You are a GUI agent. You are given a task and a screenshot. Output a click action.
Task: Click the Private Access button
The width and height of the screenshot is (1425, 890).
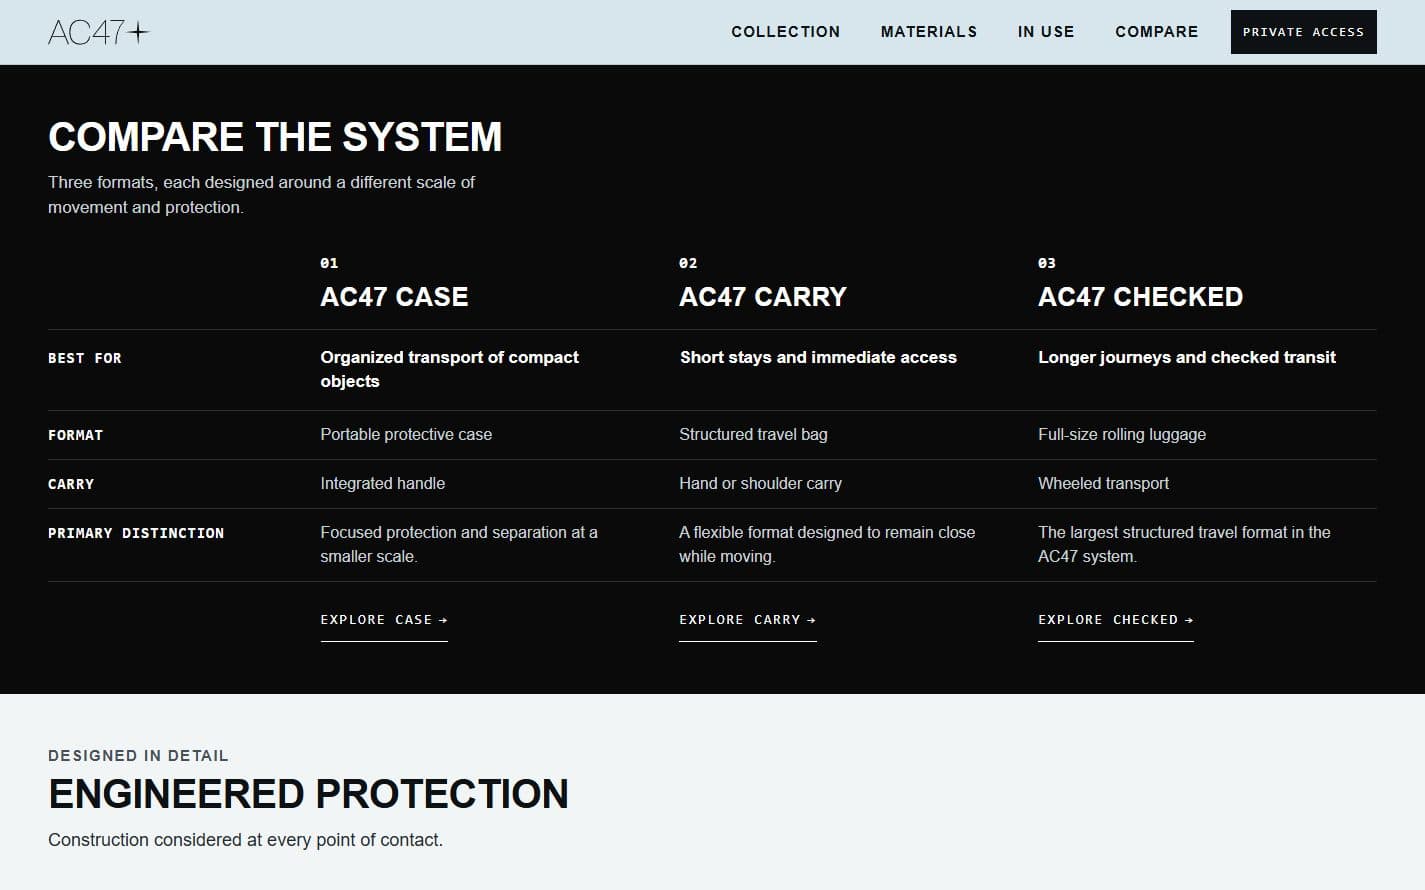point(1304,32)
